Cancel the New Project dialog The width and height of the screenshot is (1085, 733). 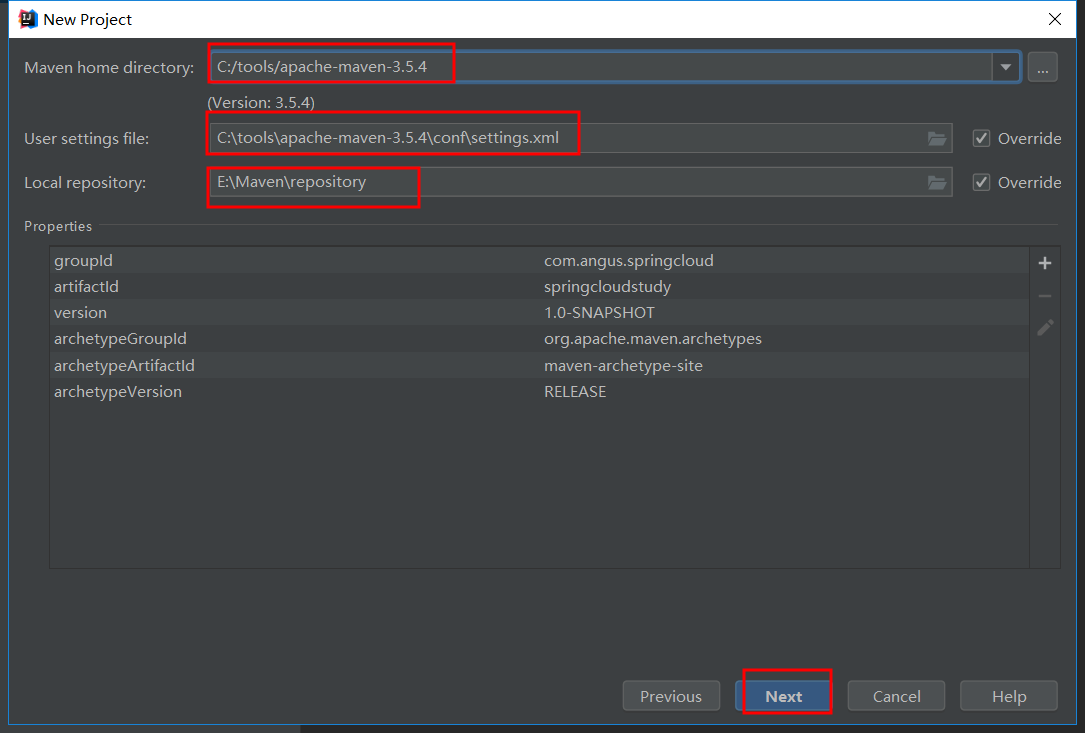click(896, 696)
